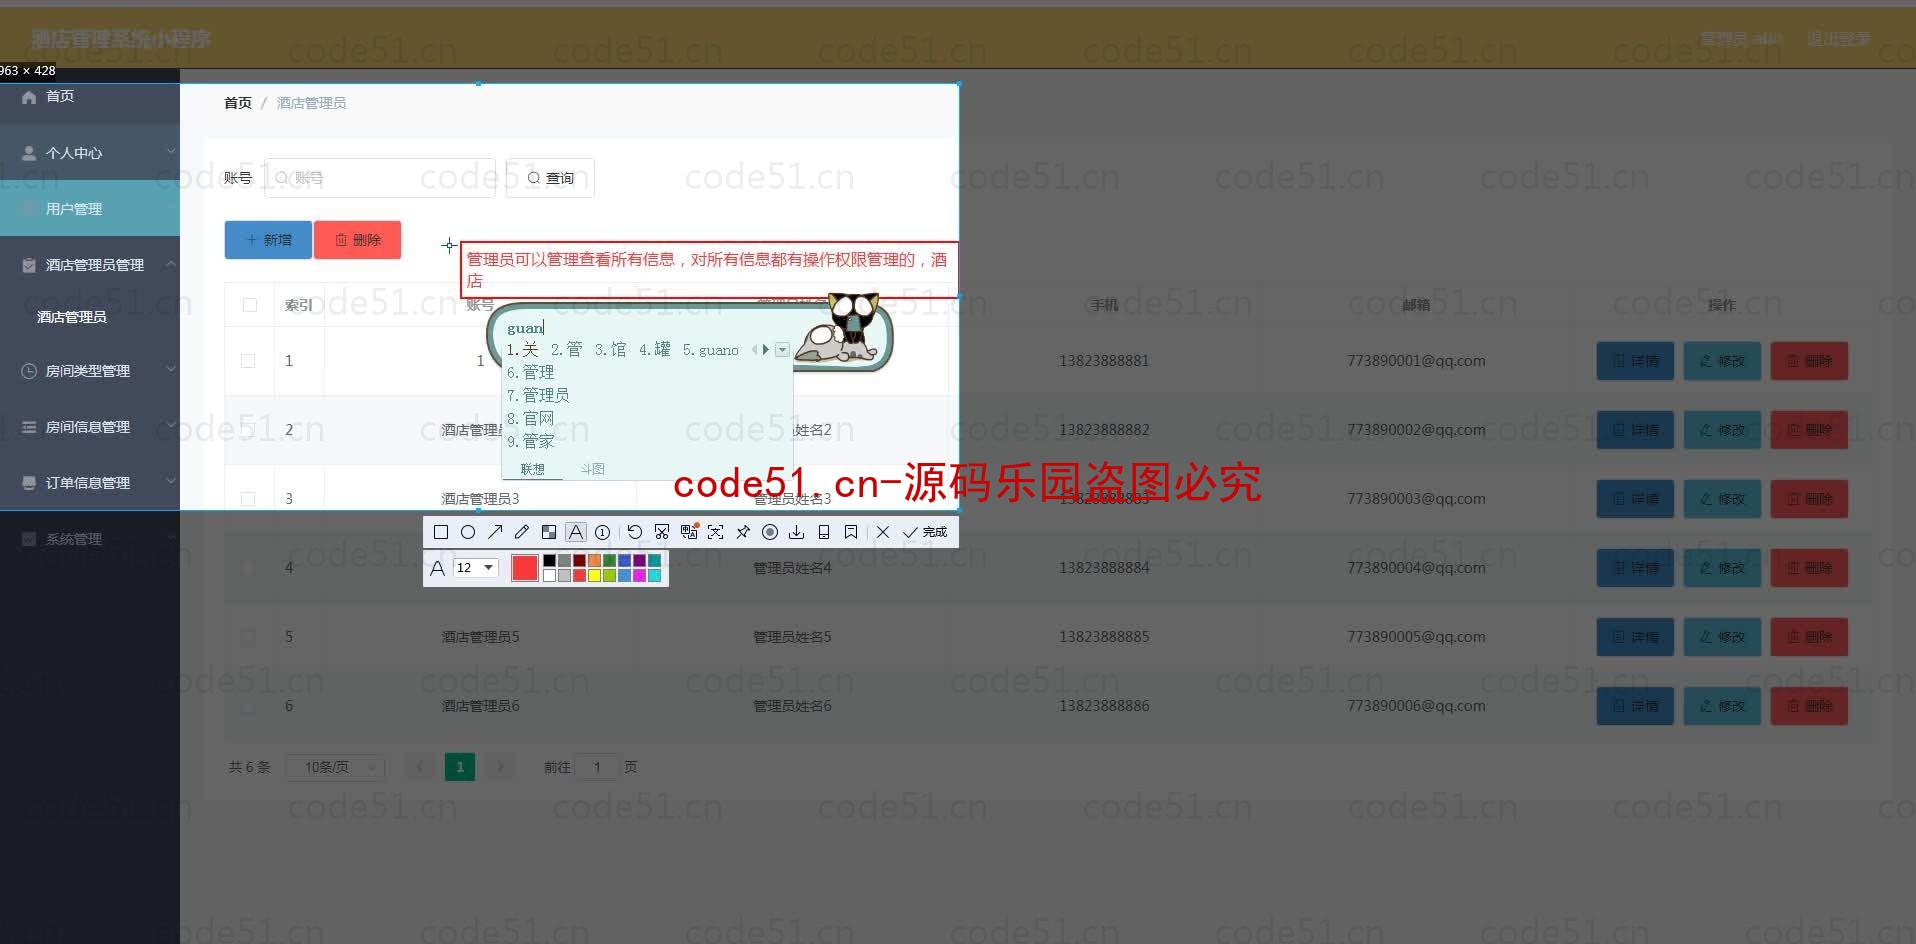Viewport: 1916px width, 944px height.
Task: Click the next page arrow
Action: [x=500, y=767]
